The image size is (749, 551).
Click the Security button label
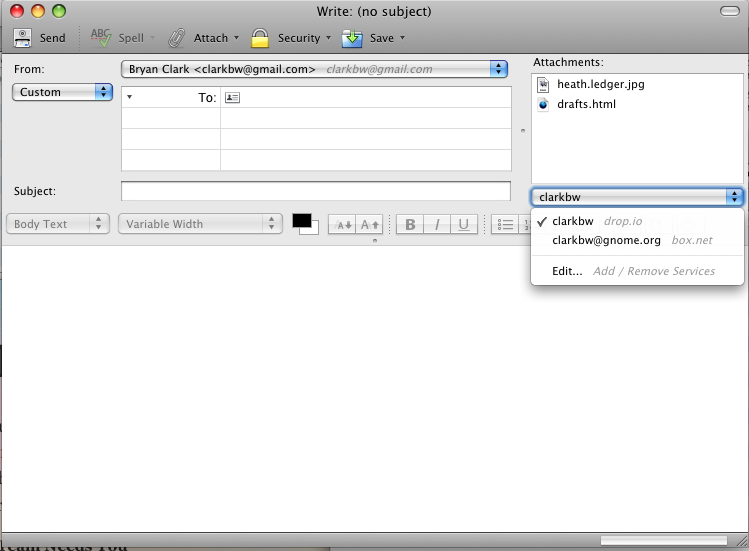(x=299, y=38)
